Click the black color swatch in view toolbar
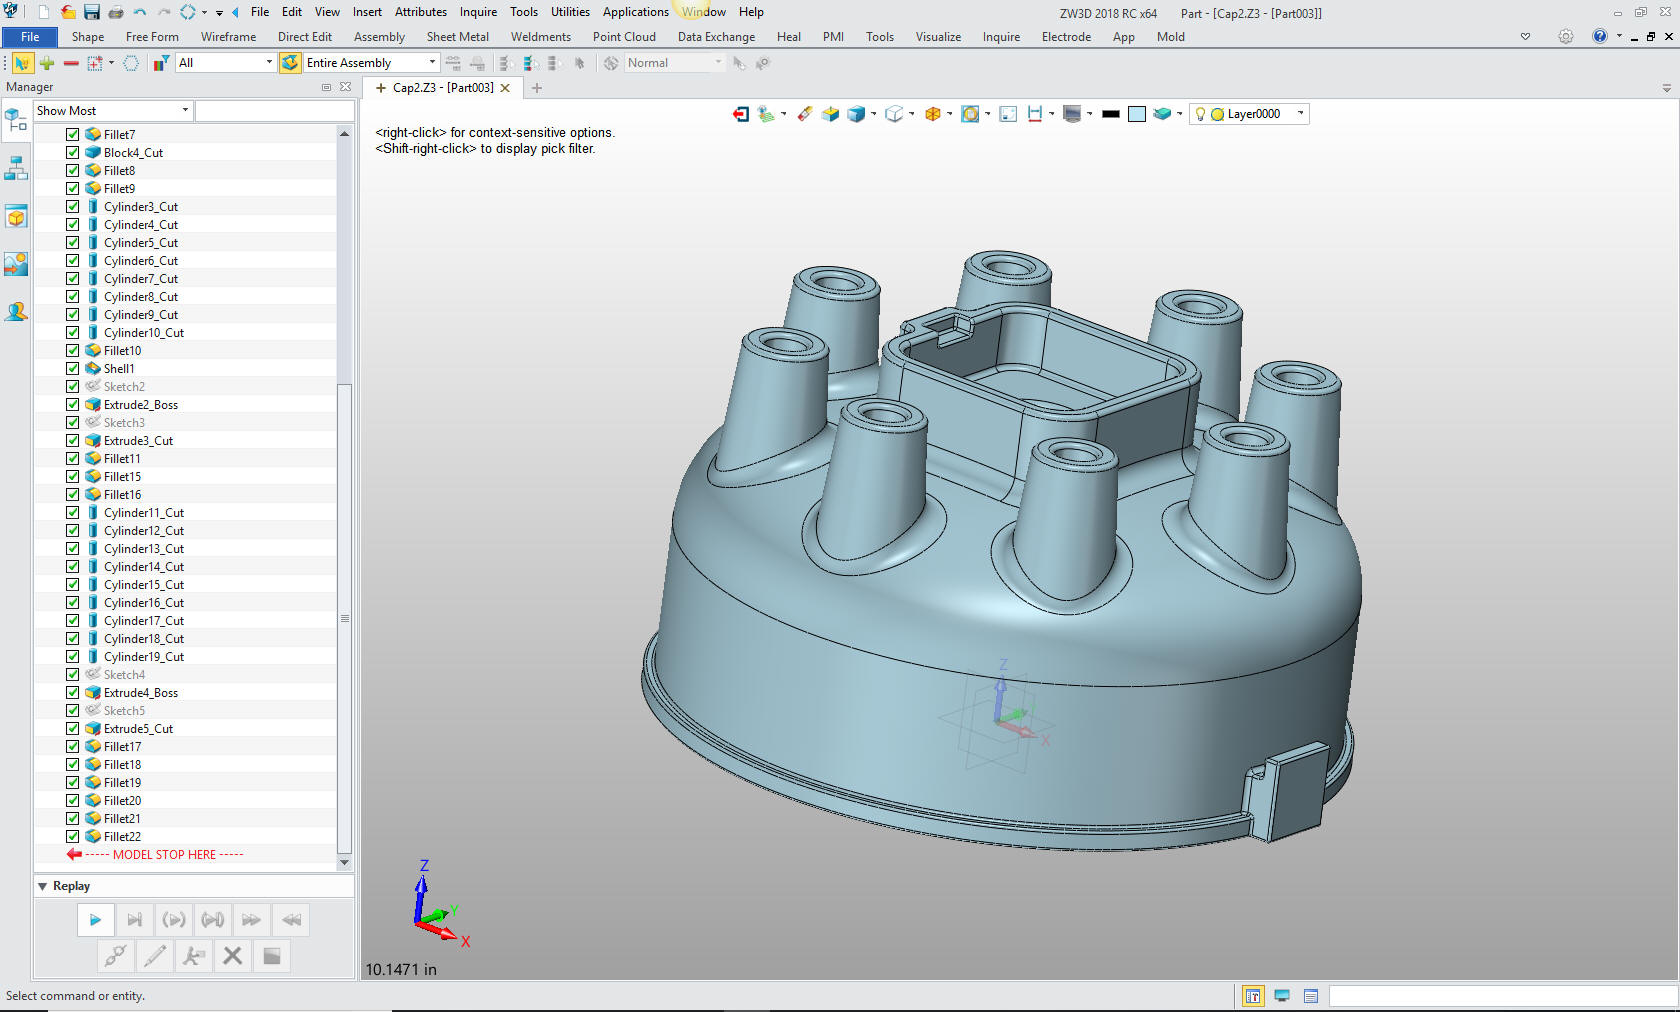The image size is (1680, 1012). point(1110,114)
